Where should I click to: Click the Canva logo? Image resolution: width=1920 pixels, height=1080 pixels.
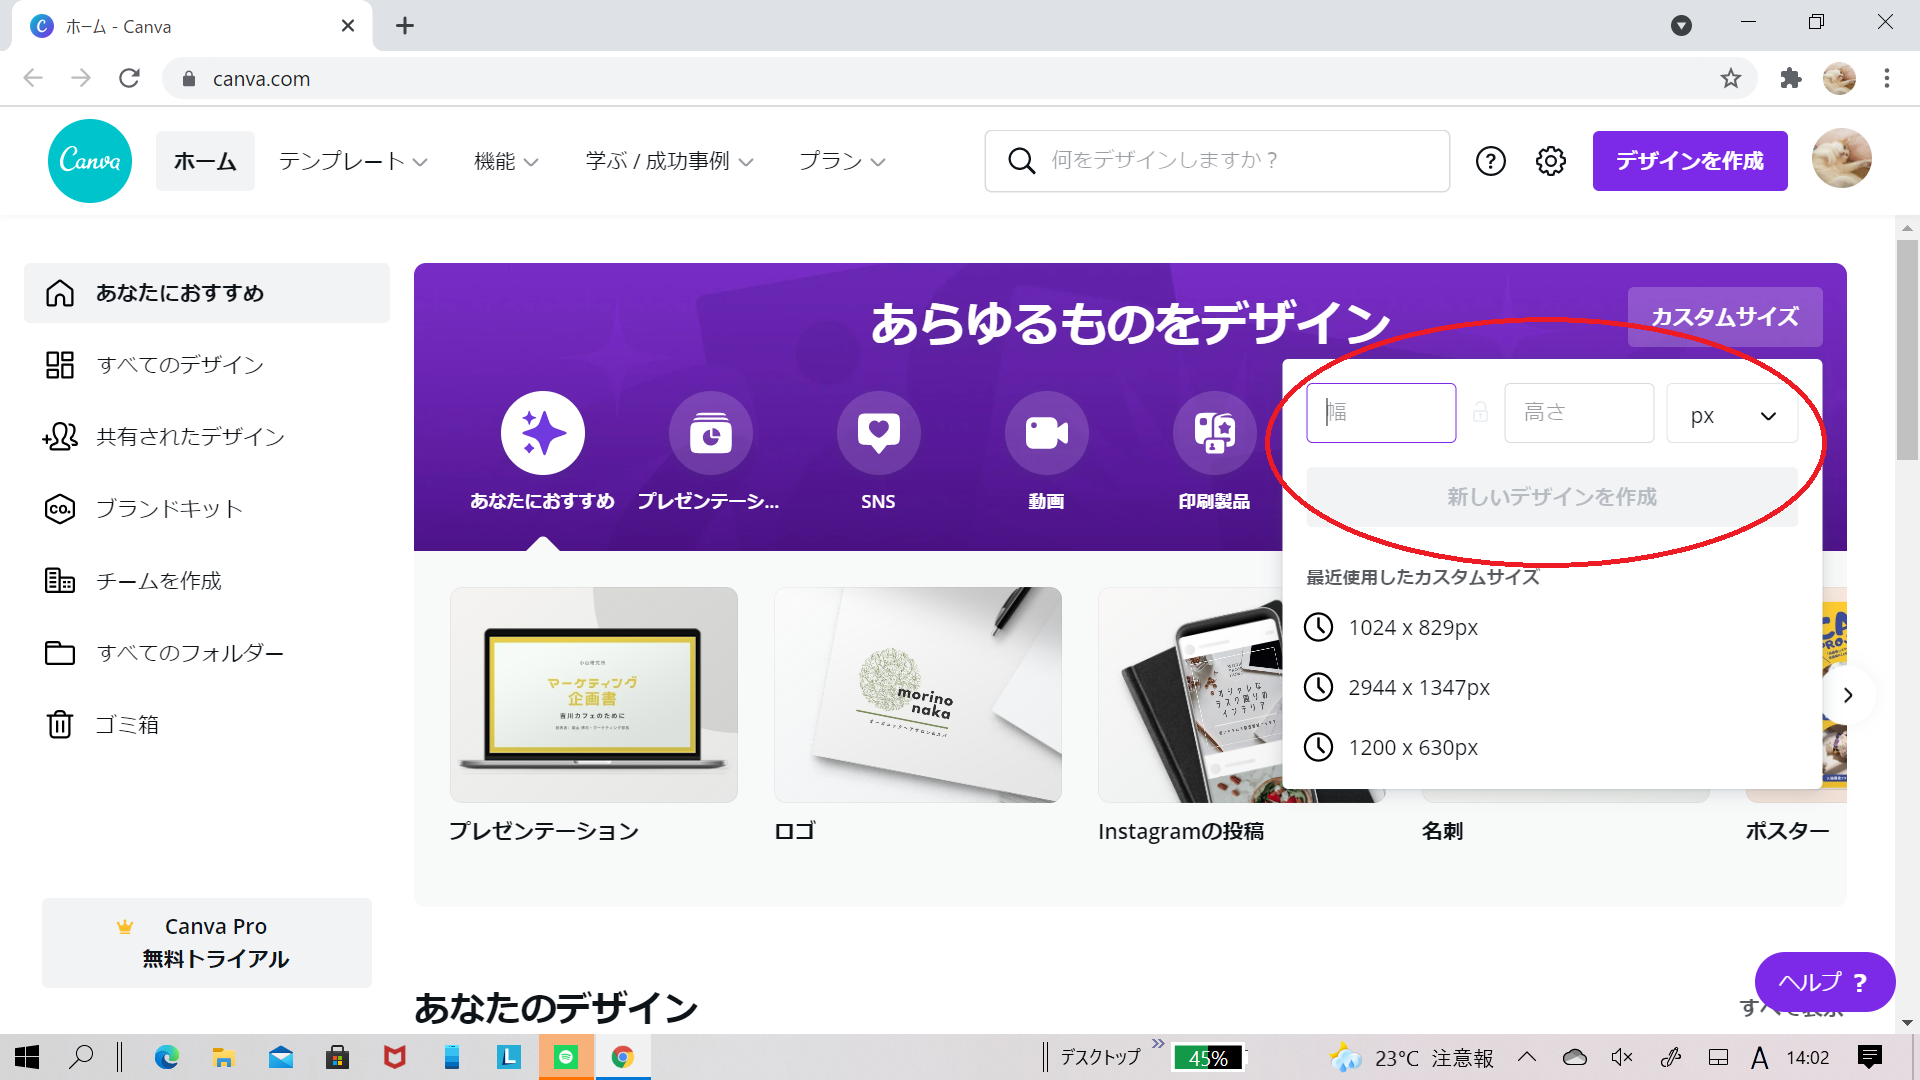click(90, 161)
